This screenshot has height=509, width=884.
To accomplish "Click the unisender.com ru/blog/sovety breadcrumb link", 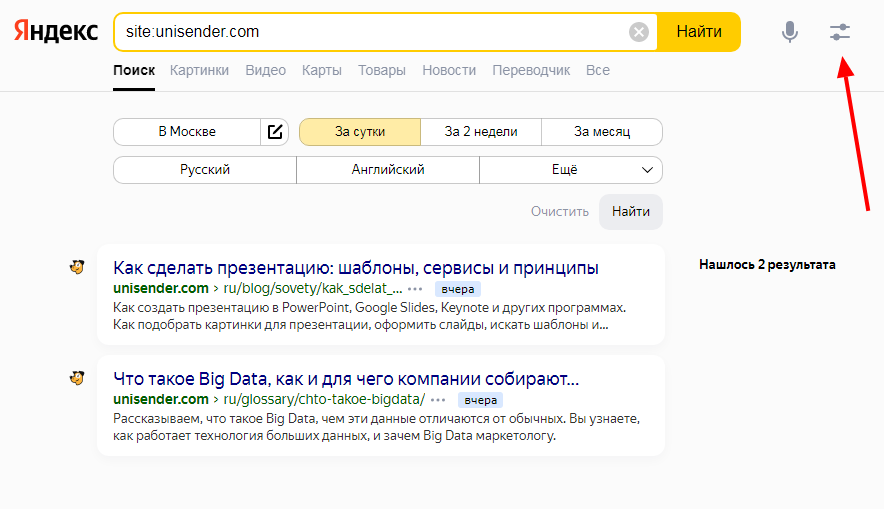I will tap(258, 289).
